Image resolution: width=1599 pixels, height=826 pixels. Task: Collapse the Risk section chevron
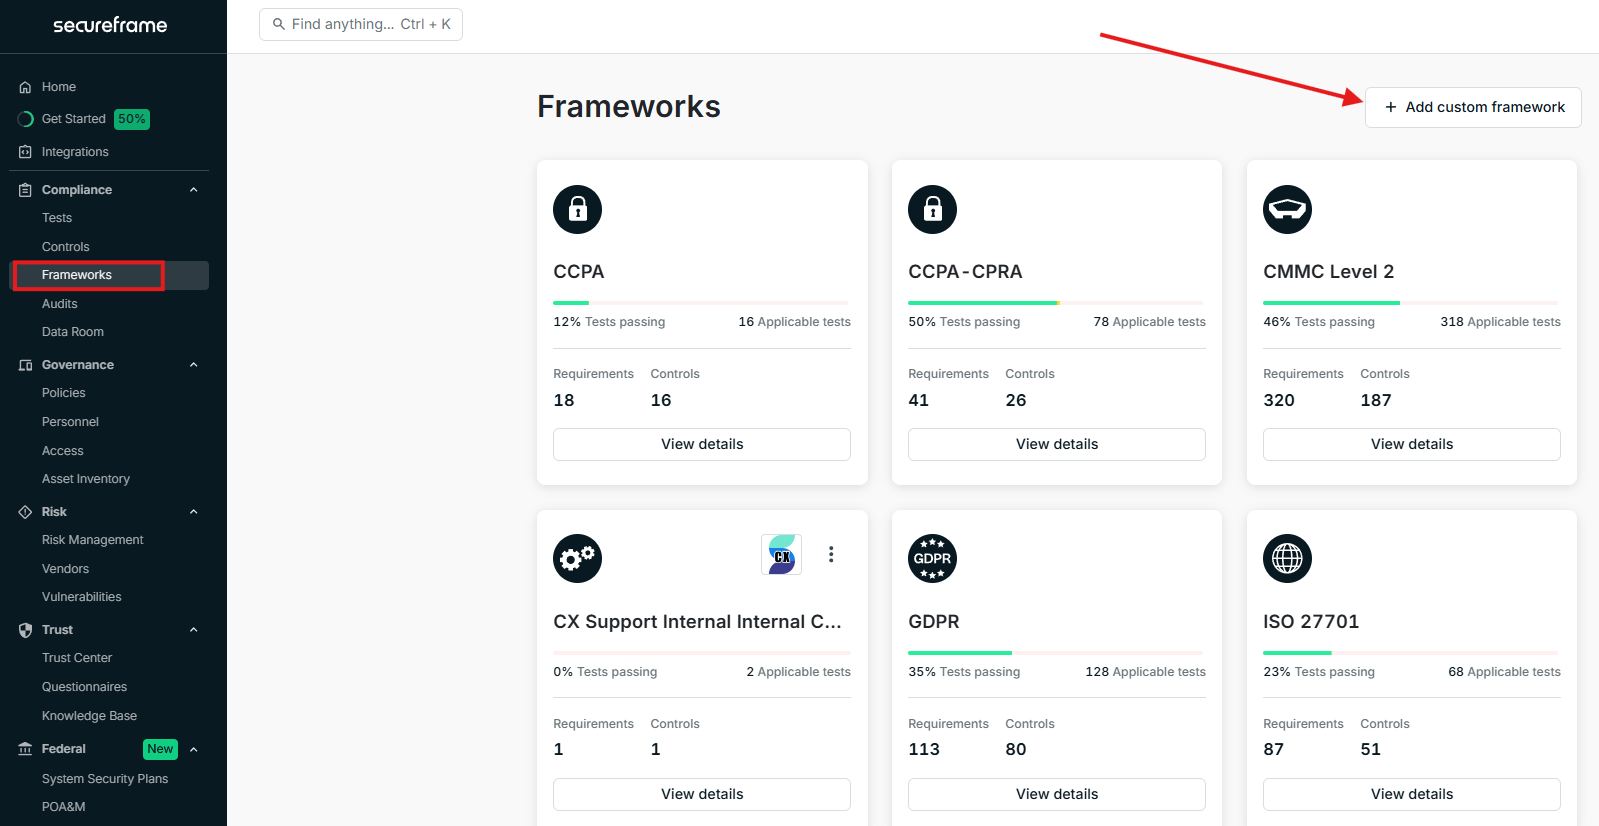[x=194, y=512]
